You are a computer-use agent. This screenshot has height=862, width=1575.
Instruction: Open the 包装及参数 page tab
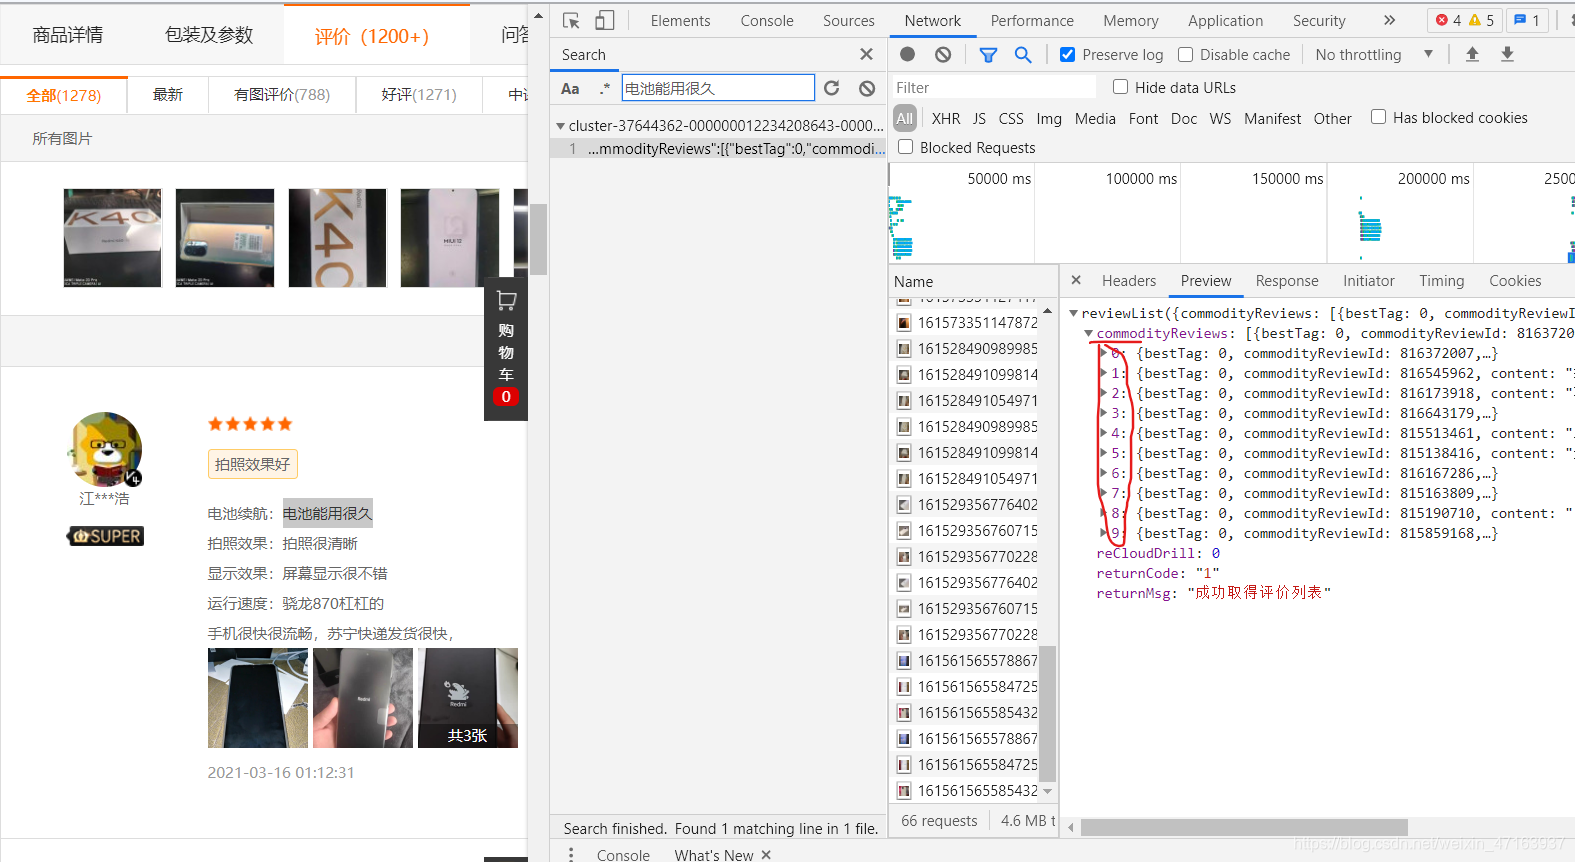point(209,36)
